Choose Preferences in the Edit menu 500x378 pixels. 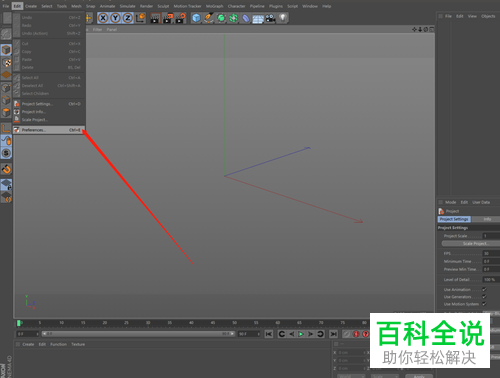pos(49,130)
